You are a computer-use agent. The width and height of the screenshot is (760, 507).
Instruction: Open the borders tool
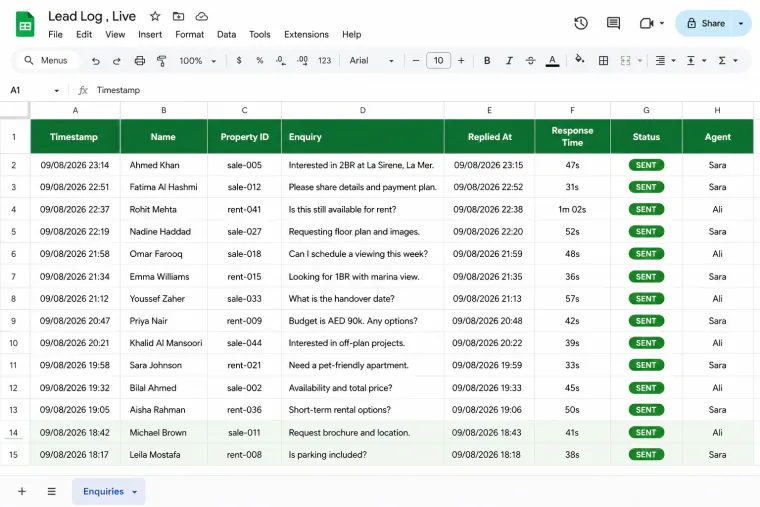[x=603, y=61]
